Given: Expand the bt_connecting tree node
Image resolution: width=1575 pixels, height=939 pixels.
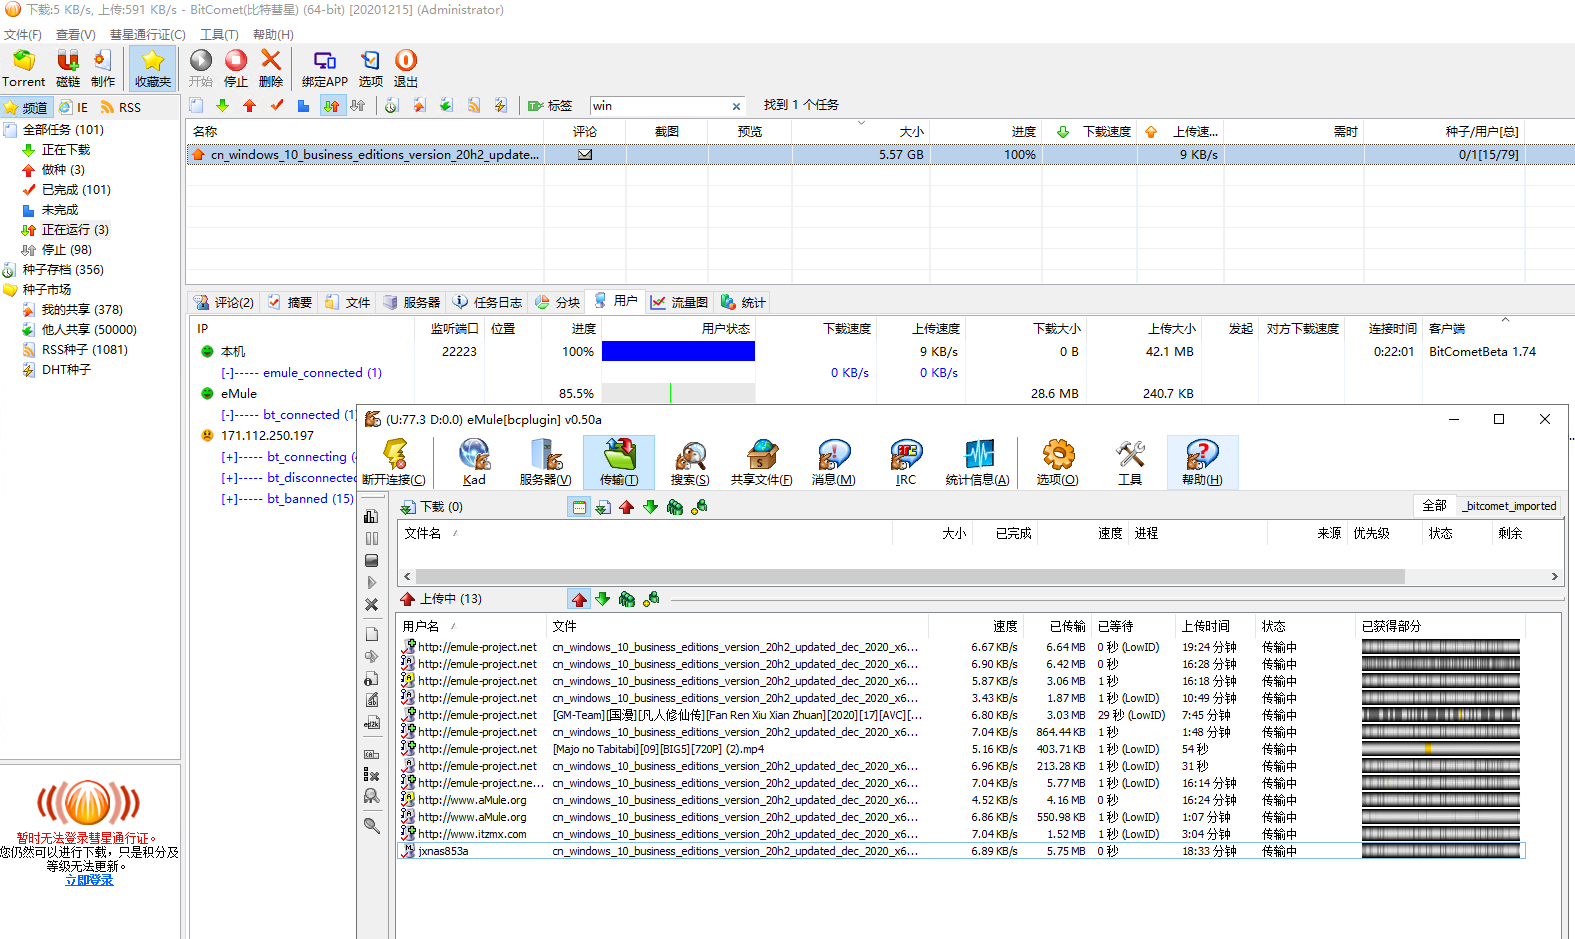Looking at the screenshot, I should click(x=229, y=457).
